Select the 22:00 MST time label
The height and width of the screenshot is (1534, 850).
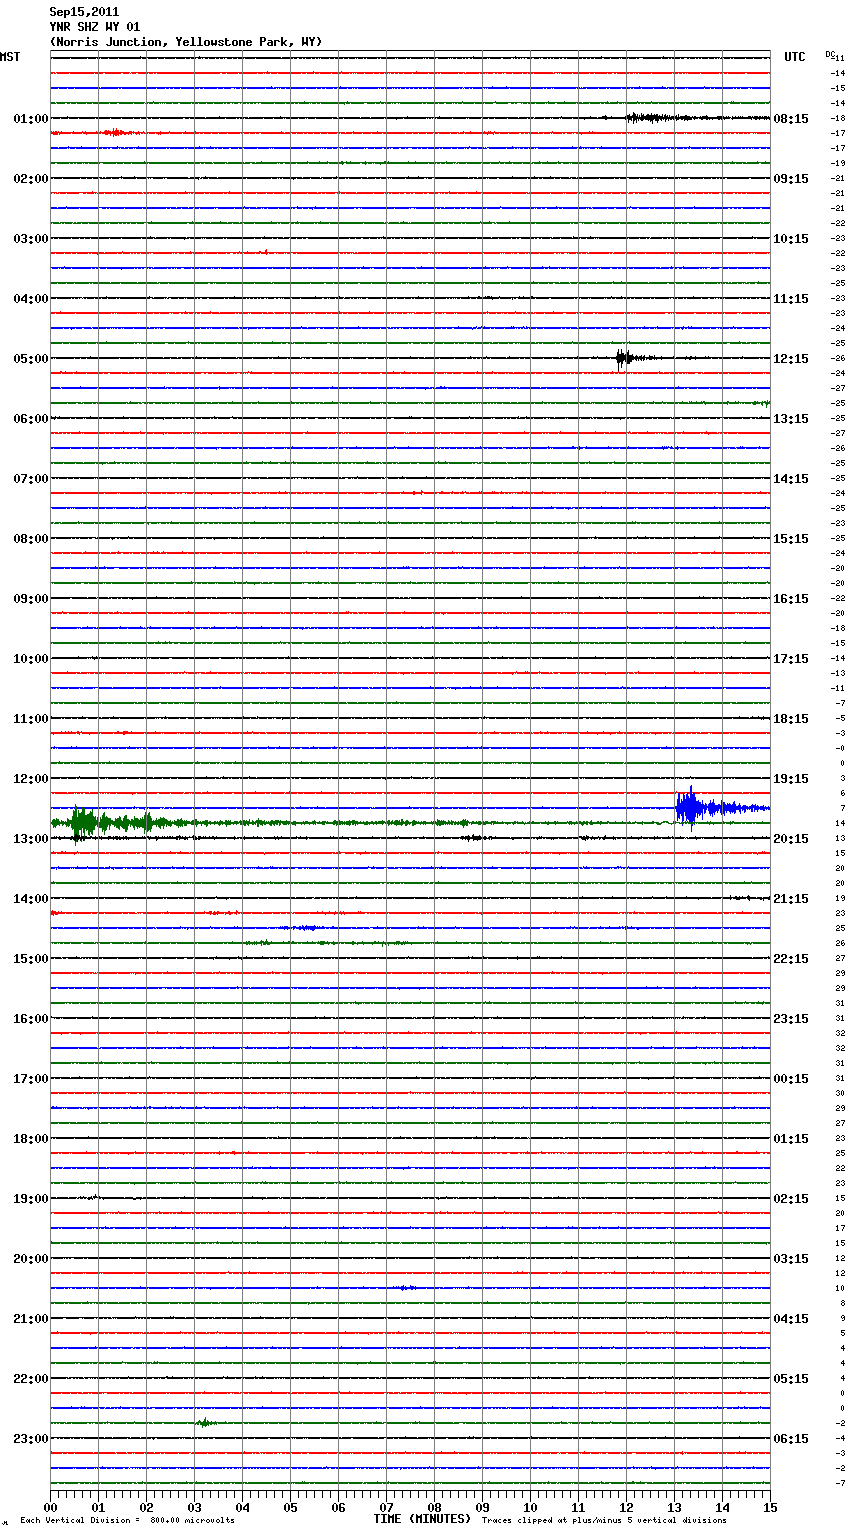click(x=31, y=1379)
